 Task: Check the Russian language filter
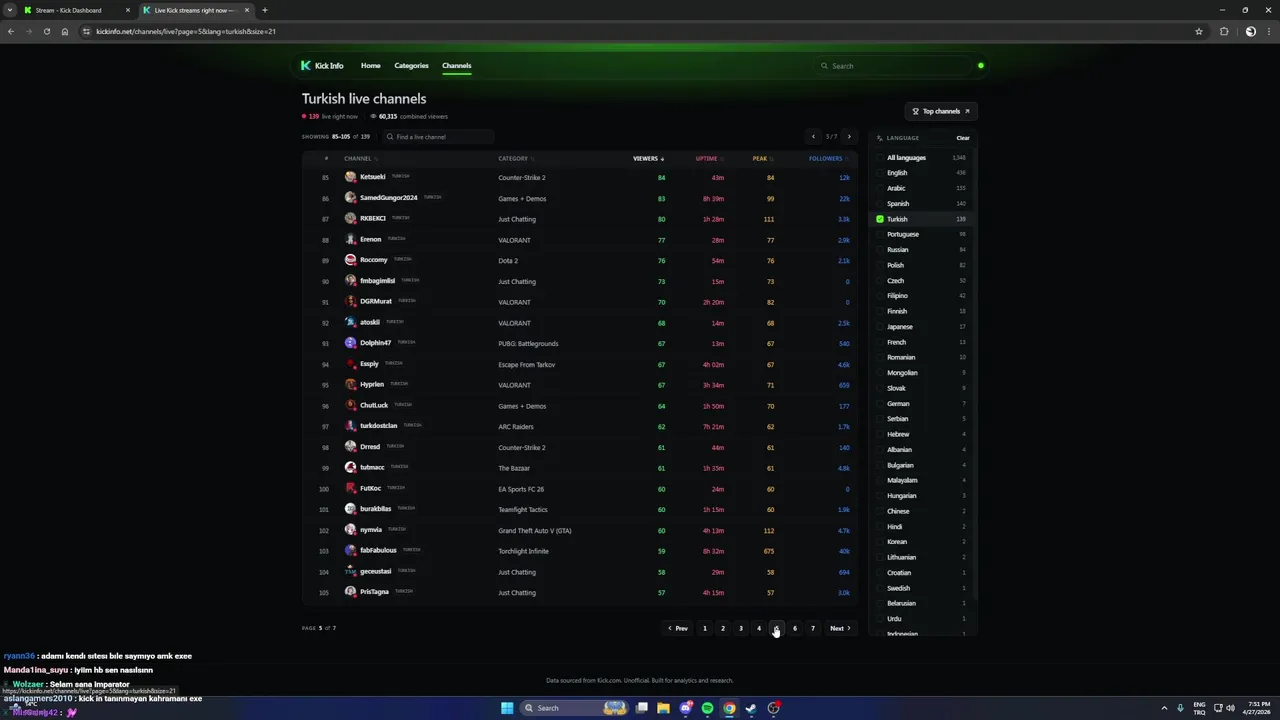(x=880, y=250)
